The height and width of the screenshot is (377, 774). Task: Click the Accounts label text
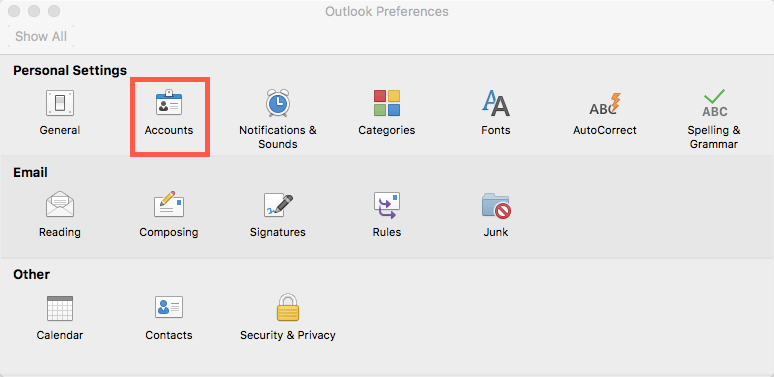pos(169,130)
